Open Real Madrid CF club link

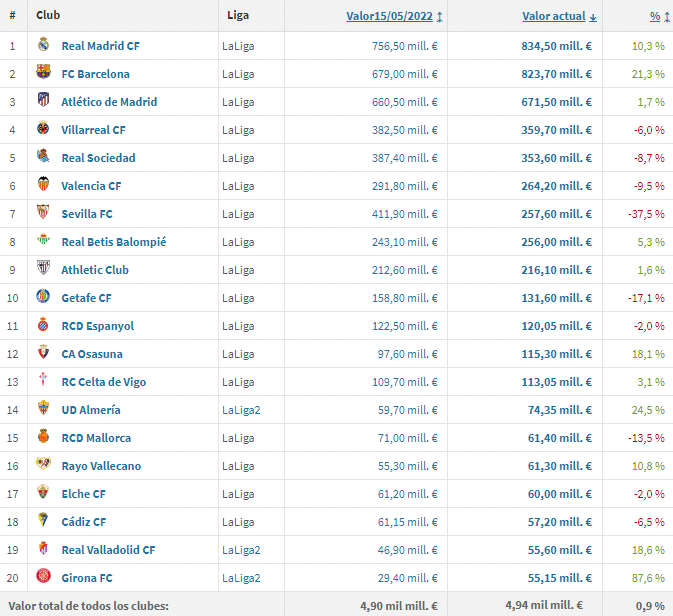pos(100,46)
